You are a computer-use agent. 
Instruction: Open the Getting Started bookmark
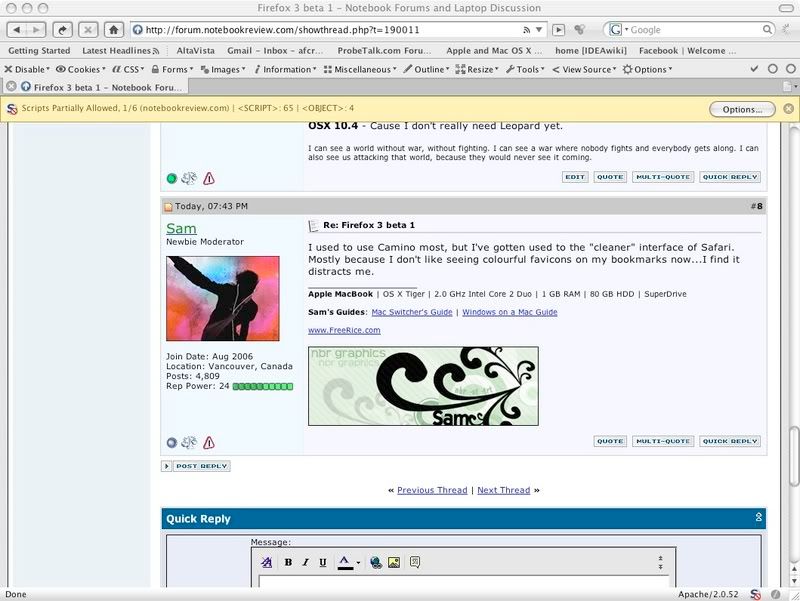coord(39,51)
